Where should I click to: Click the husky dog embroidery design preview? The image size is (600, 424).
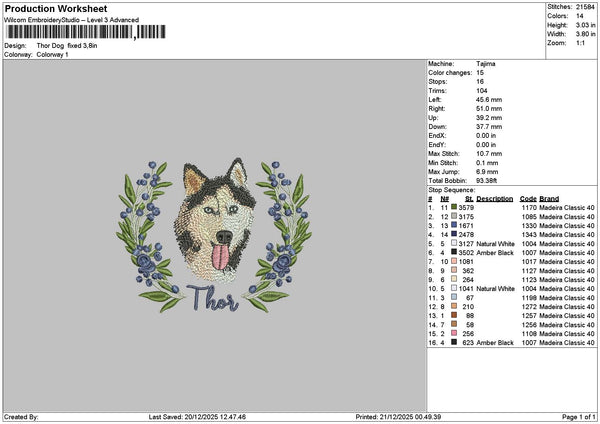(214, 236)
